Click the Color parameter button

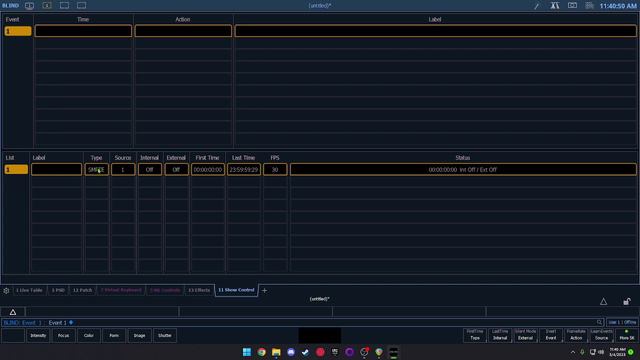click(x=89, y=336)
